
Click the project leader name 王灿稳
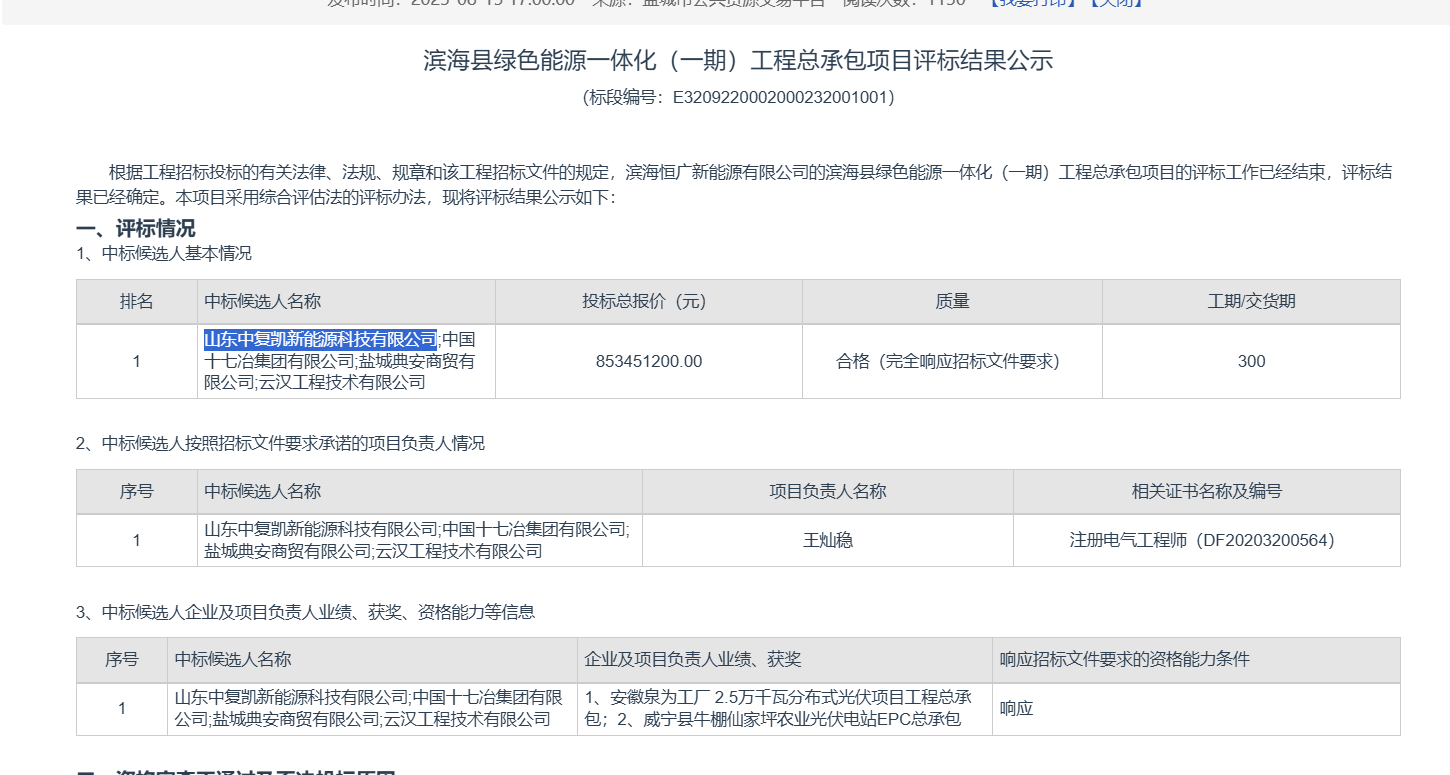click(x=828, y=541)
